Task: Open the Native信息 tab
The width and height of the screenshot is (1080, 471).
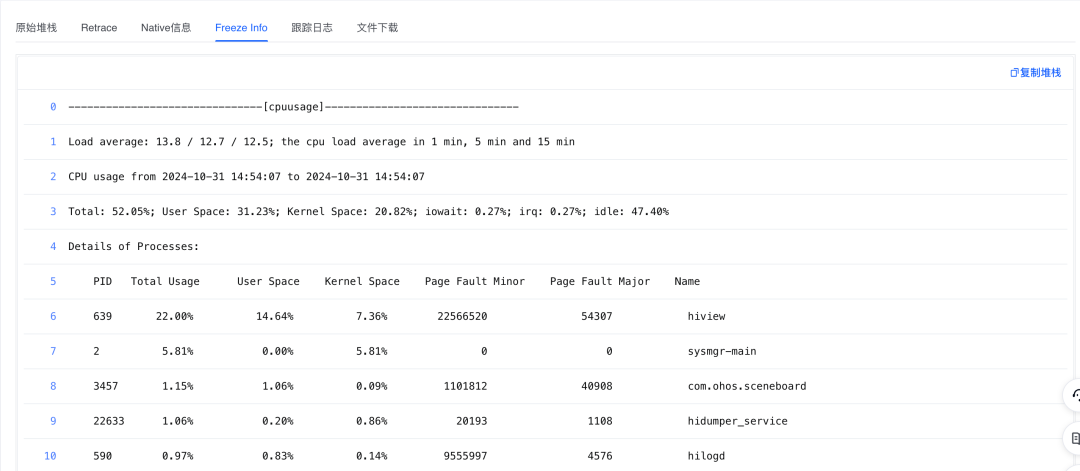Action: click(x=166, y=28)
